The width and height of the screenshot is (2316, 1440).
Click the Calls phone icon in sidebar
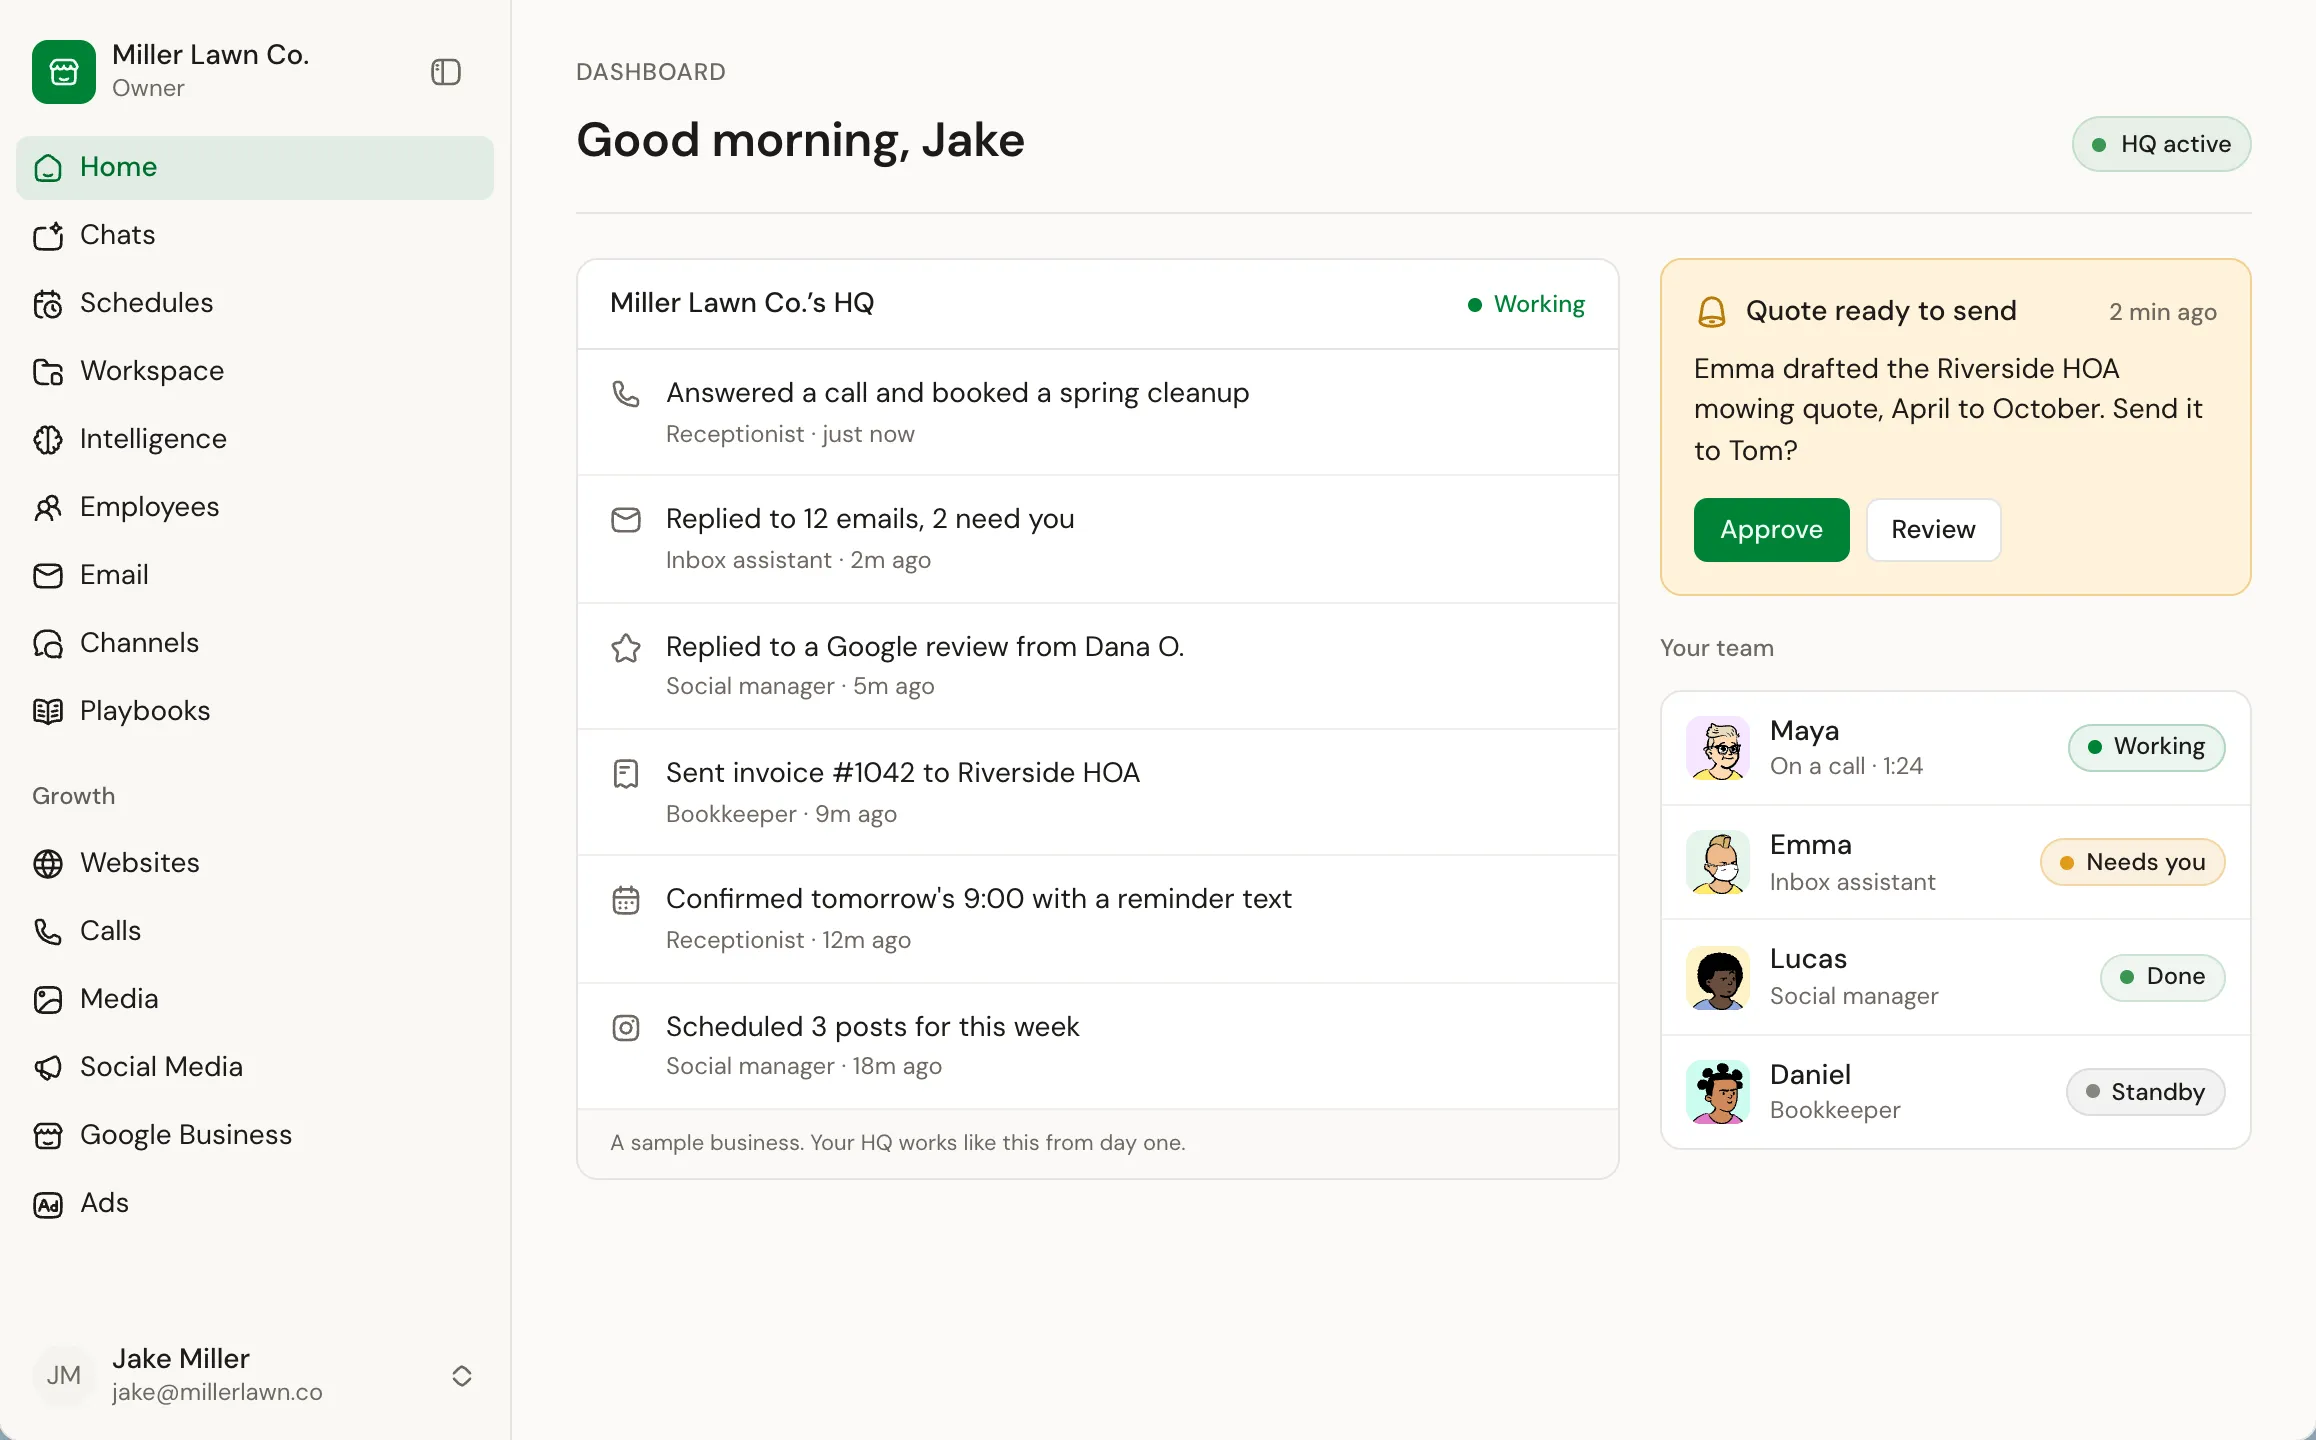pyautogui.click(x=48, y=931)
